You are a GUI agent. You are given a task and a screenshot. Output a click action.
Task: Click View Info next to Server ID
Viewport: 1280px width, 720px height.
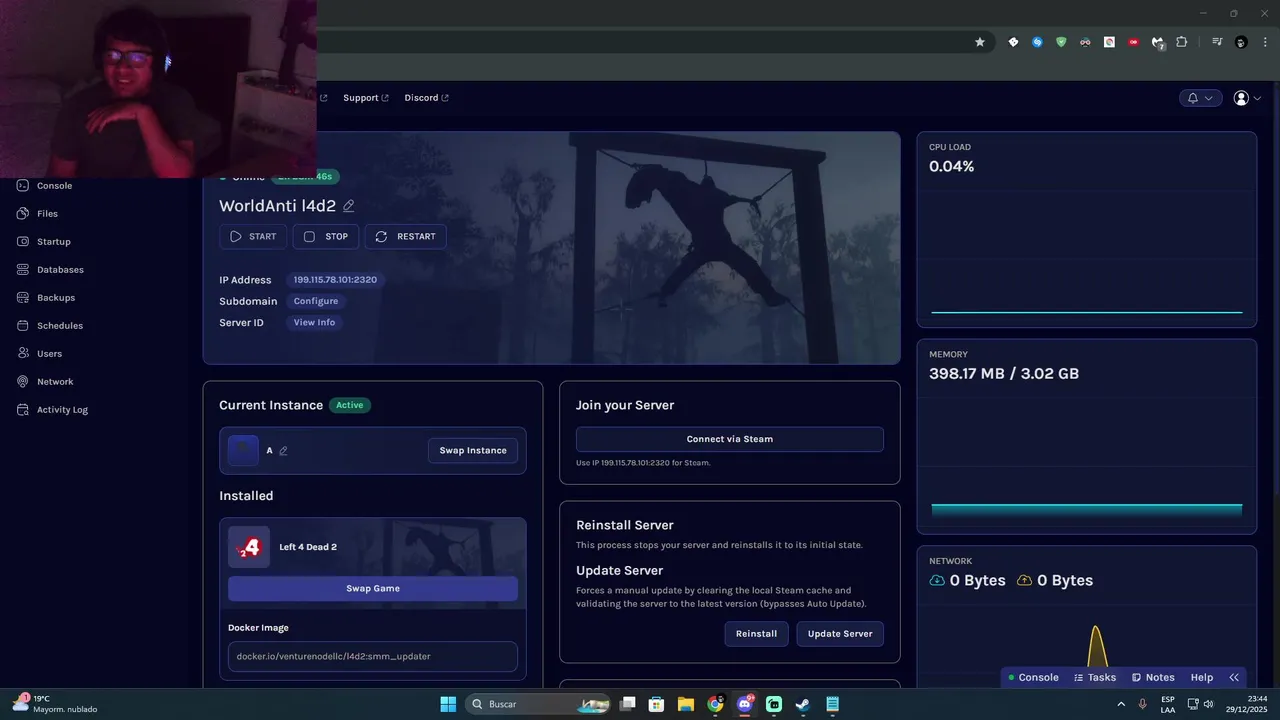pos(314,323)
